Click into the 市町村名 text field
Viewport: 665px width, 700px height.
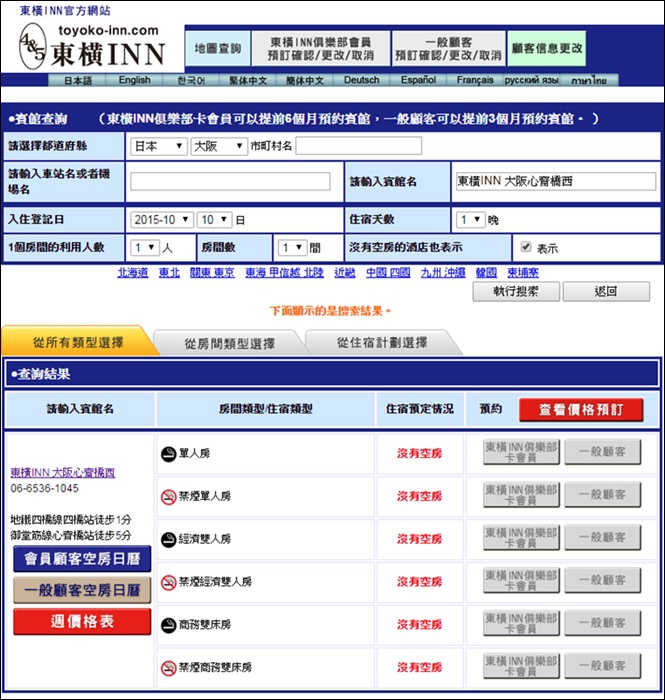(359, 146)
